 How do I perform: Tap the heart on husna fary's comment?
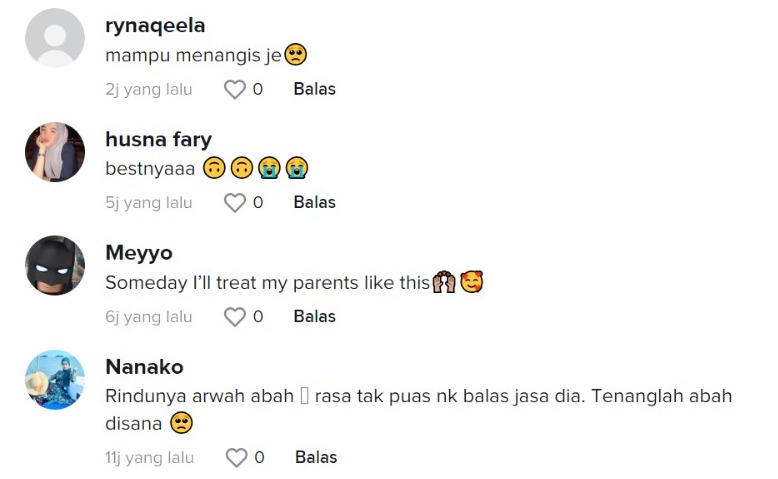(235, 203)
